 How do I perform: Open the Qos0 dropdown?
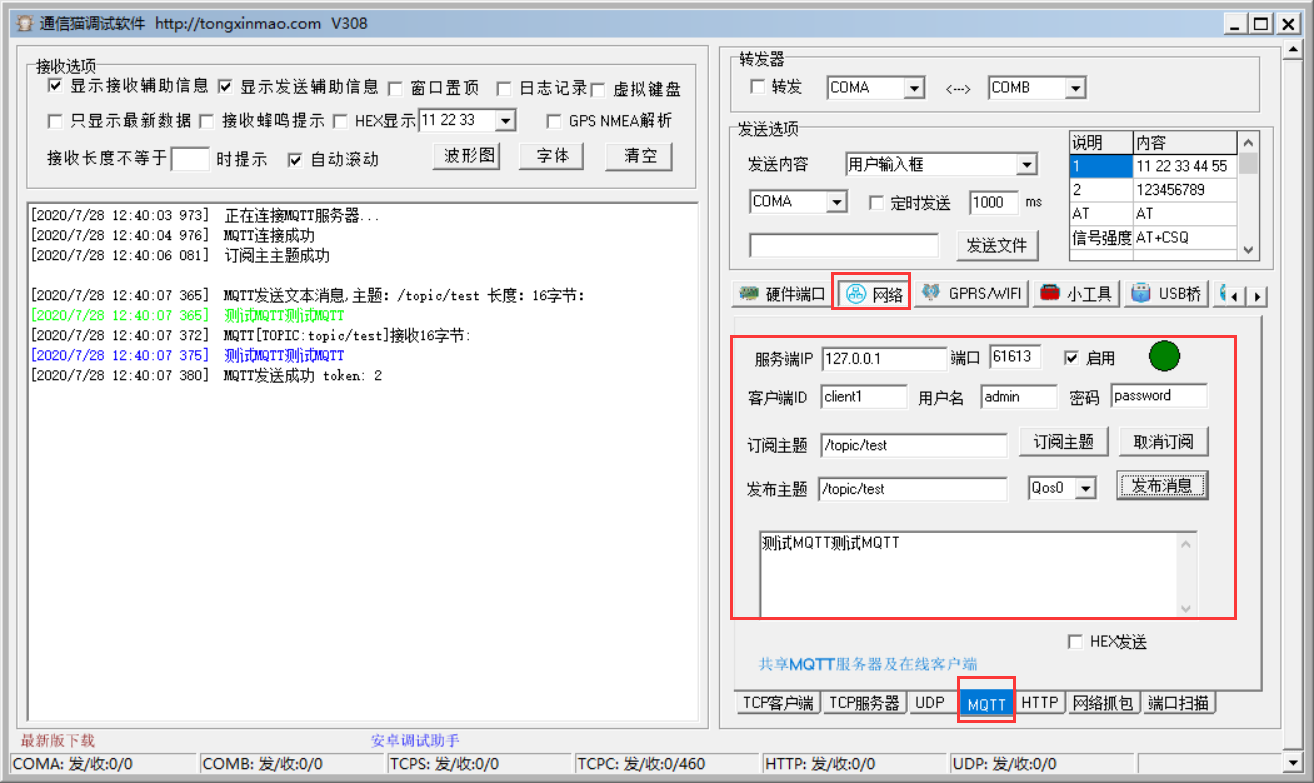pos(1085,488)
